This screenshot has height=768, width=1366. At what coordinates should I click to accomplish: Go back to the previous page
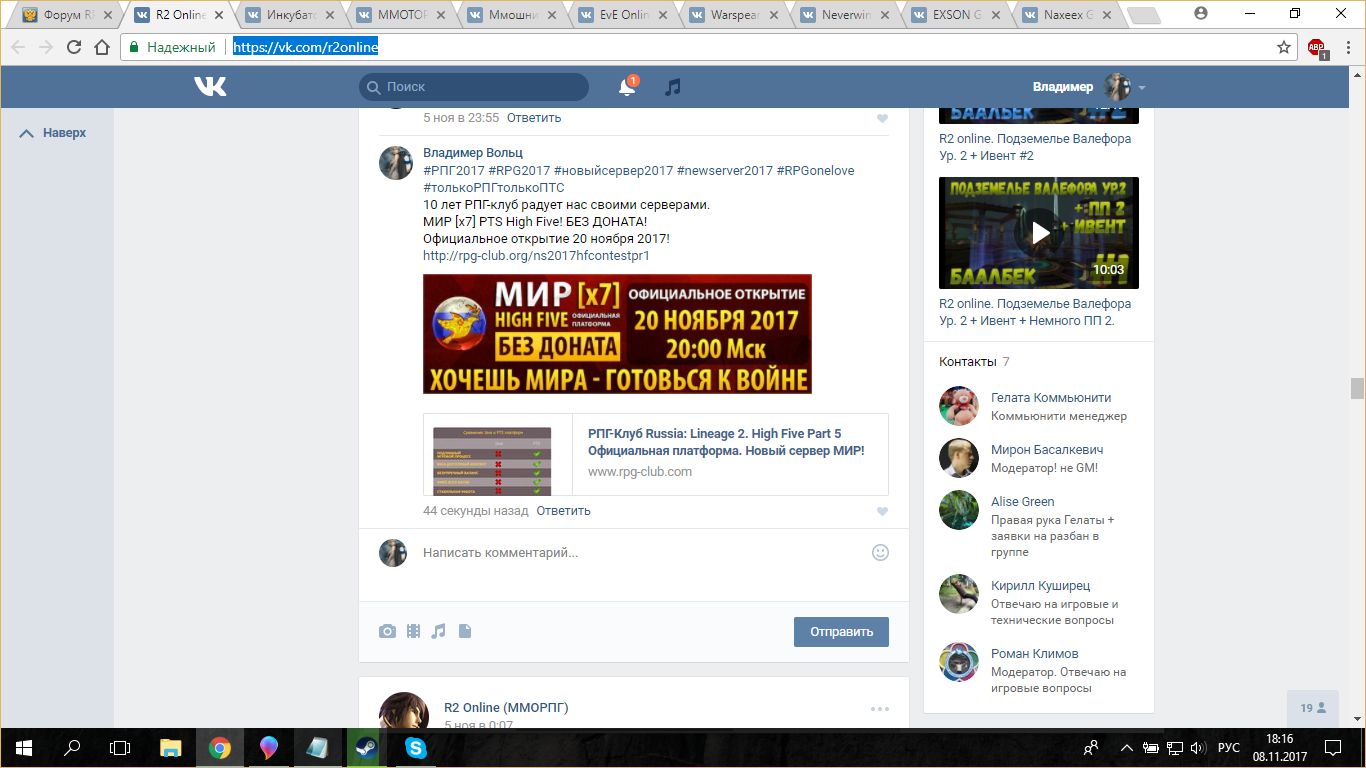(x=18, y=47)
